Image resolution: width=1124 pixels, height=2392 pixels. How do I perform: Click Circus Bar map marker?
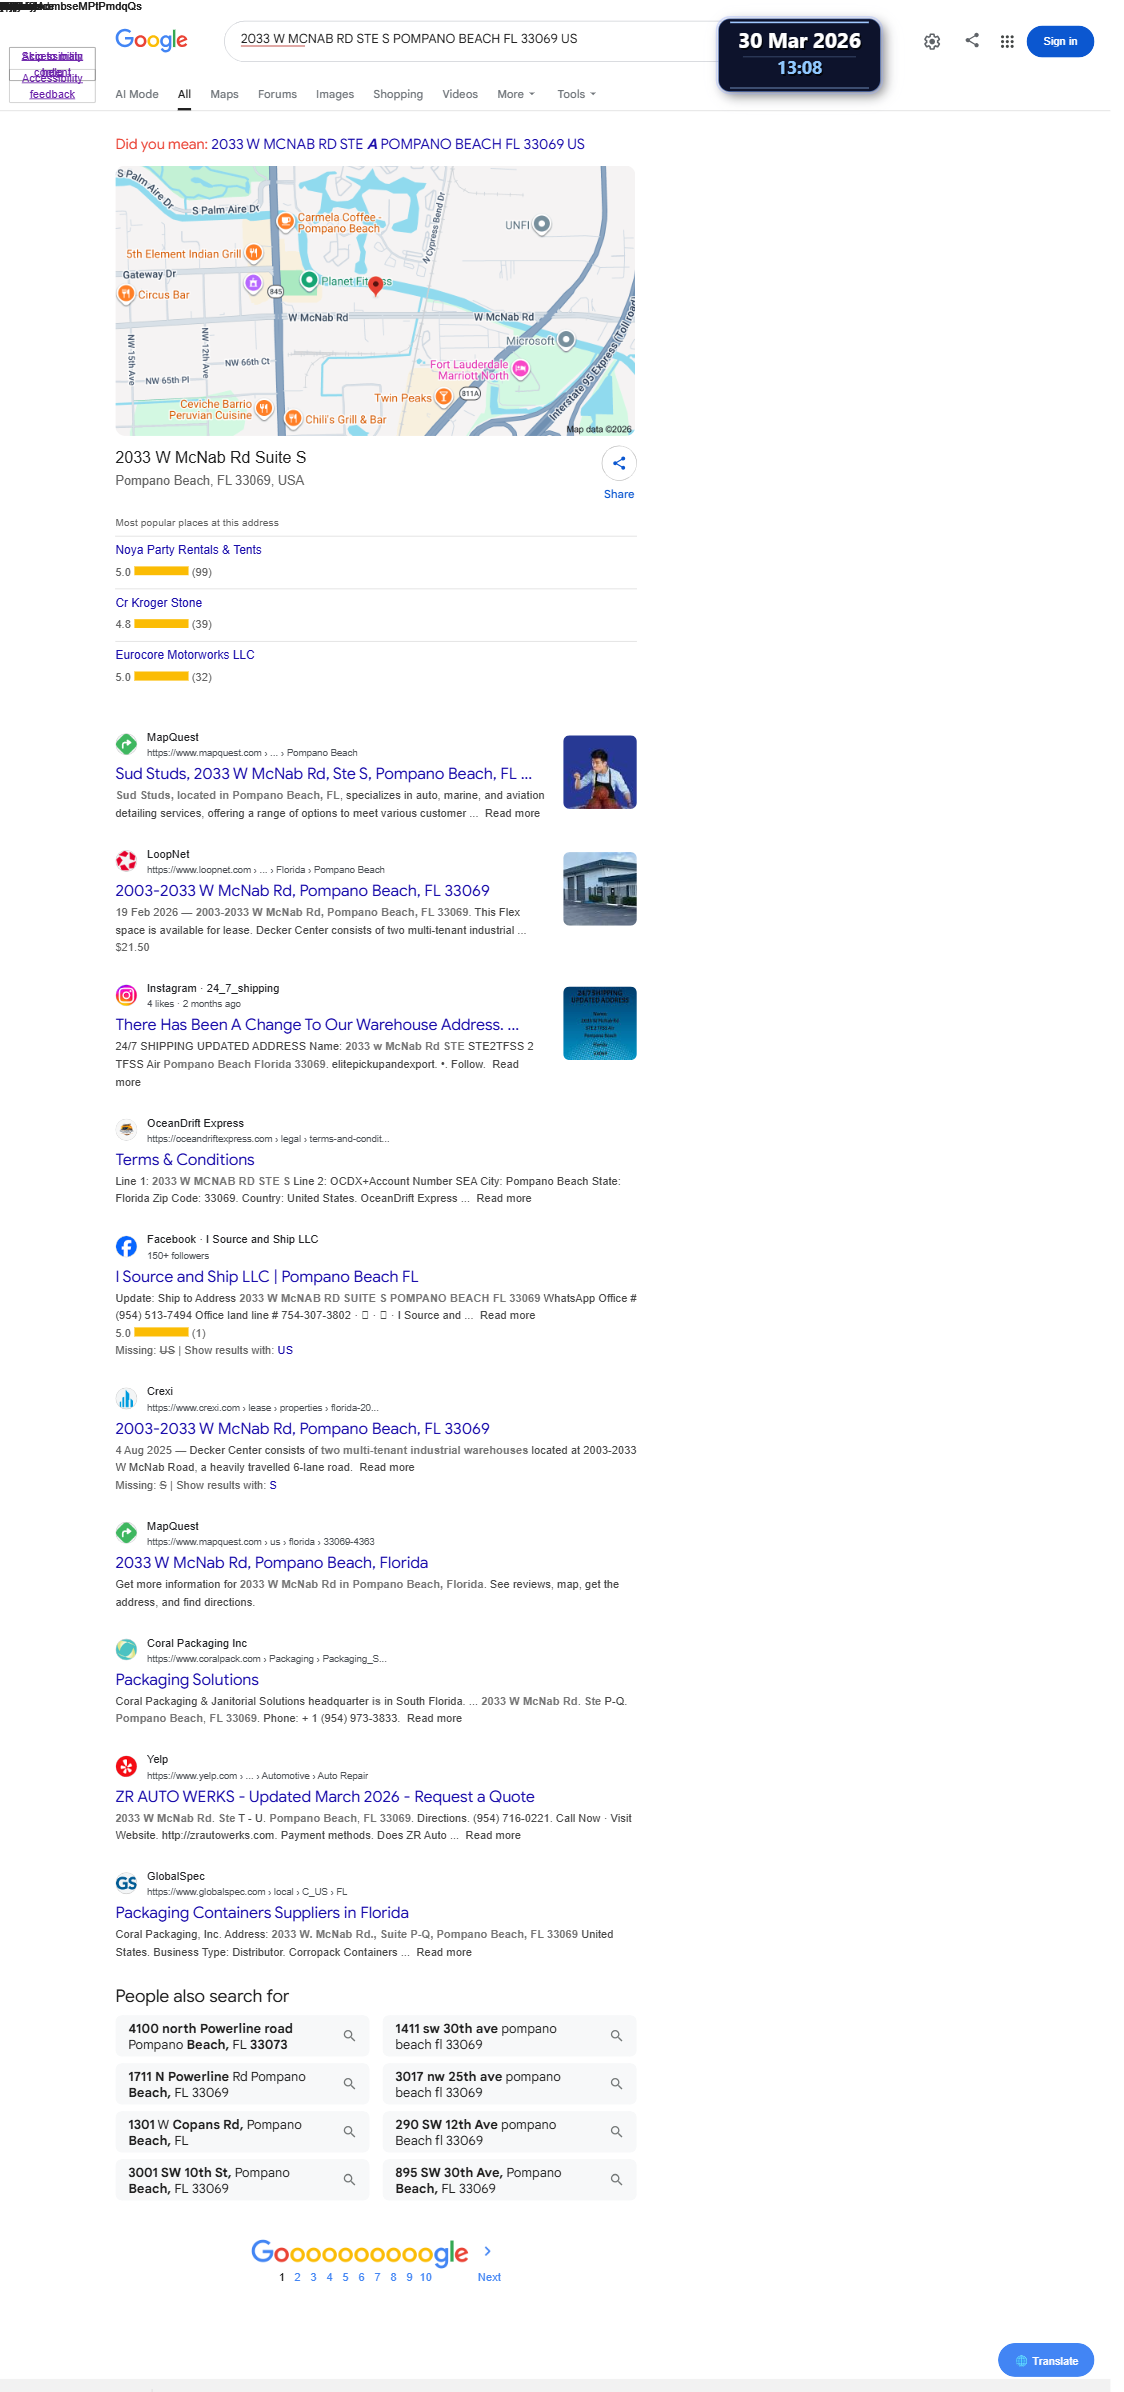[x=126, y=294]
